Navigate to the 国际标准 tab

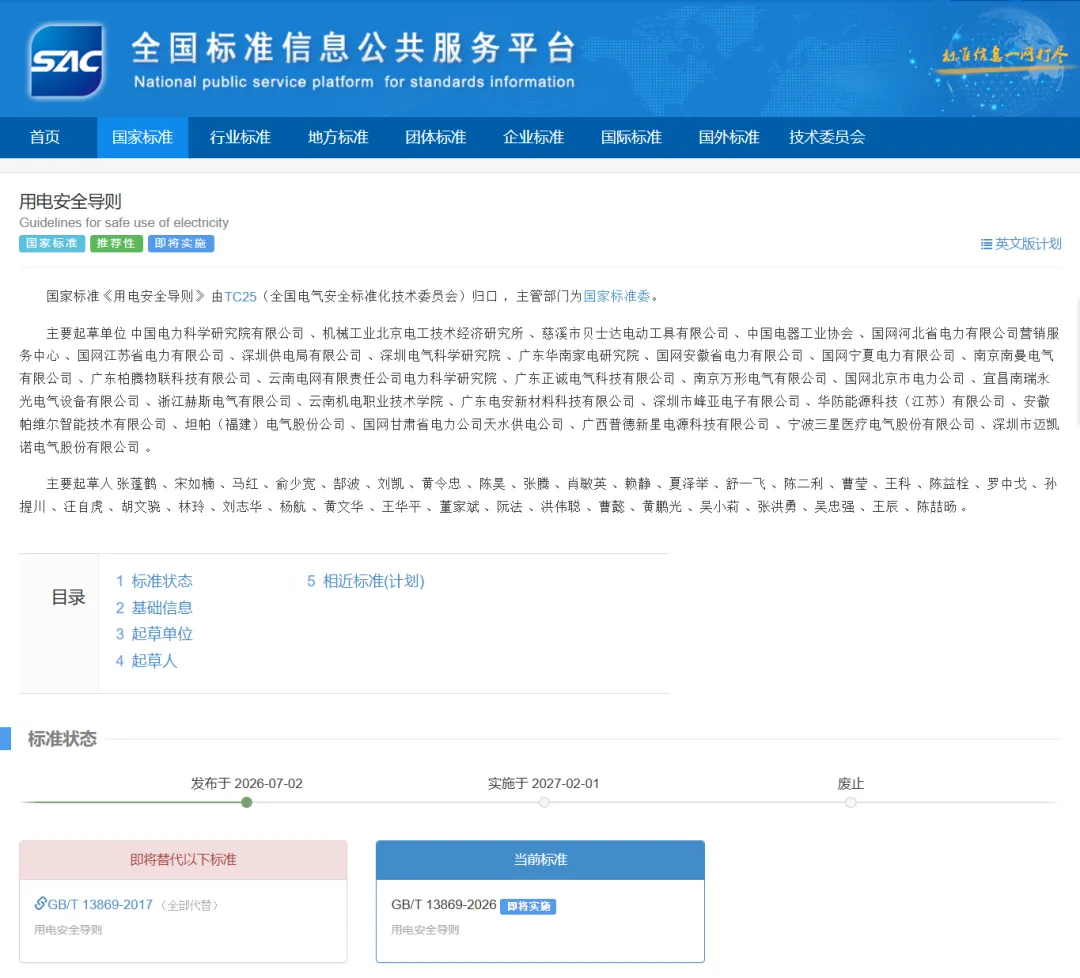click(x=632, y=137)
